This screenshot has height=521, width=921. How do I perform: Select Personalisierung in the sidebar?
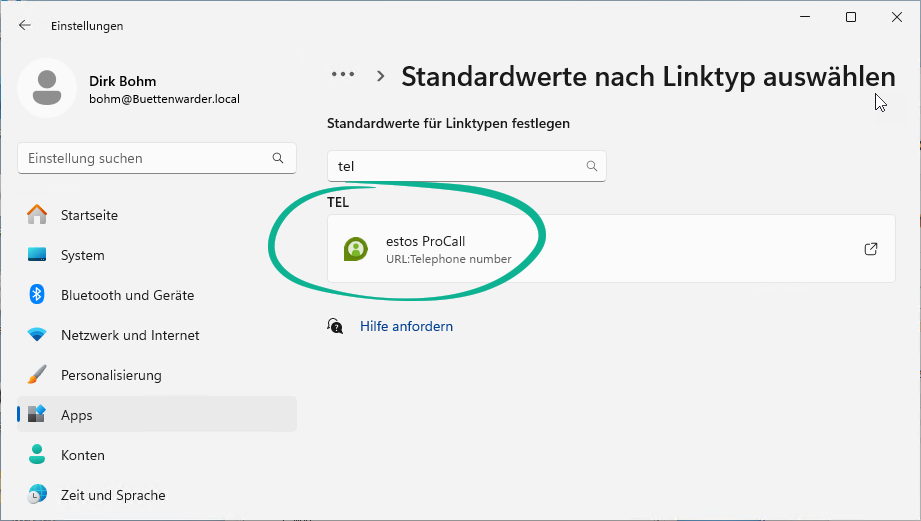(111, 375)
